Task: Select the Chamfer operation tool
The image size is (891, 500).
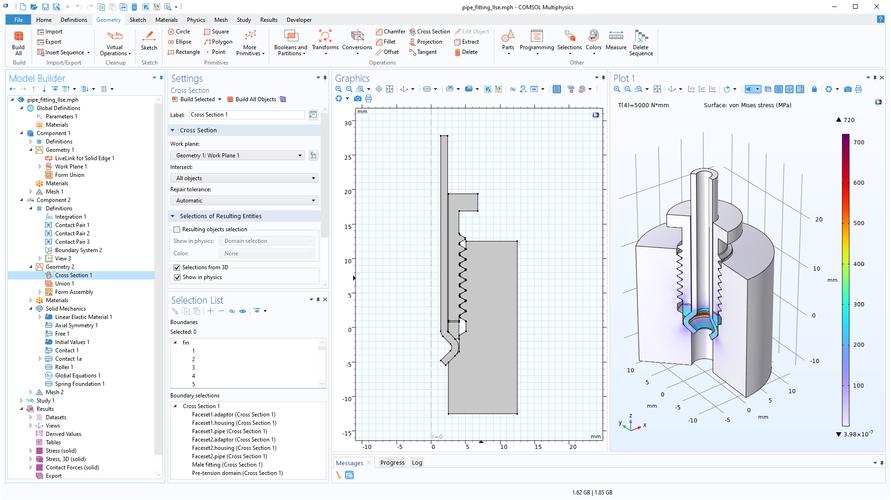Action: click(390, 31)
